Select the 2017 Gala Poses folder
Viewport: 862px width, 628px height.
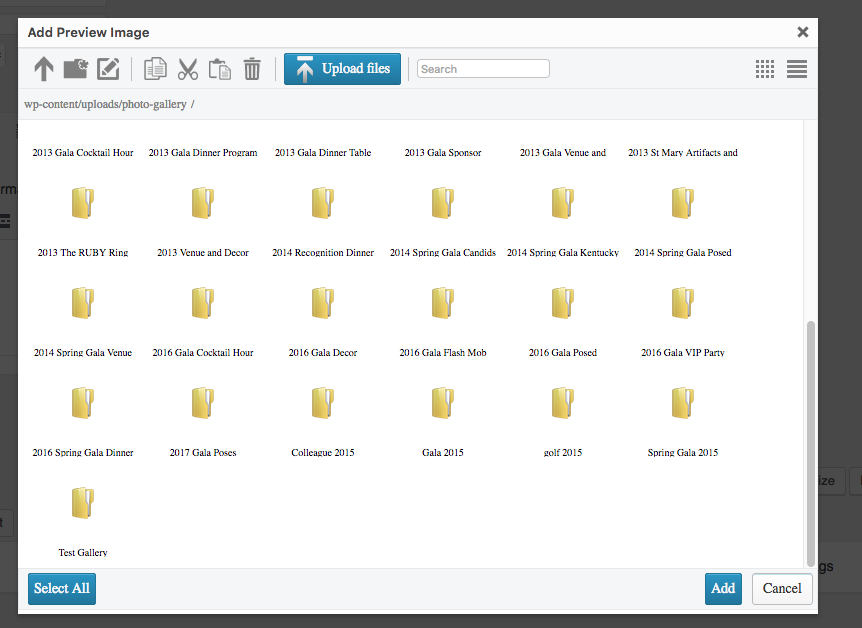[x=203, y=403]
